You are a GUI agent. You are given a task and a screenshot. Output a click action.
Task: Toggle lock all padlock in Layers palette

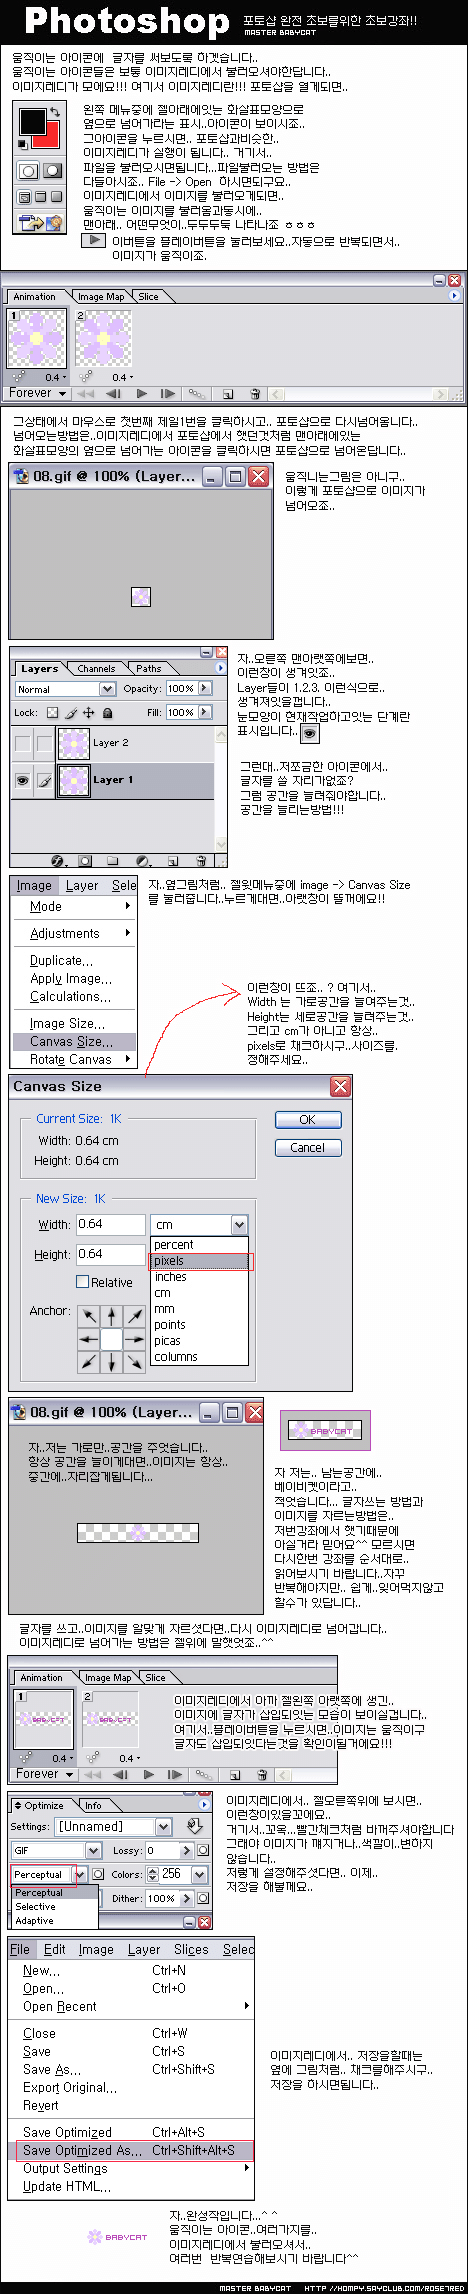(108, 713)
